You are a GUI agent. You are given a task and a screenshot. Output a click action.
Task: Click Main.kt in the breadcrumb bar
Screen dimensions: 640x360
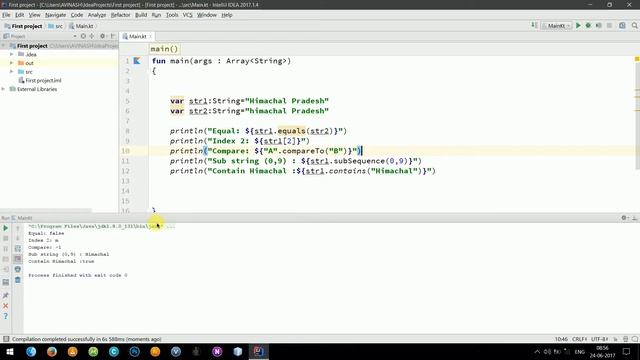(81, 26)
